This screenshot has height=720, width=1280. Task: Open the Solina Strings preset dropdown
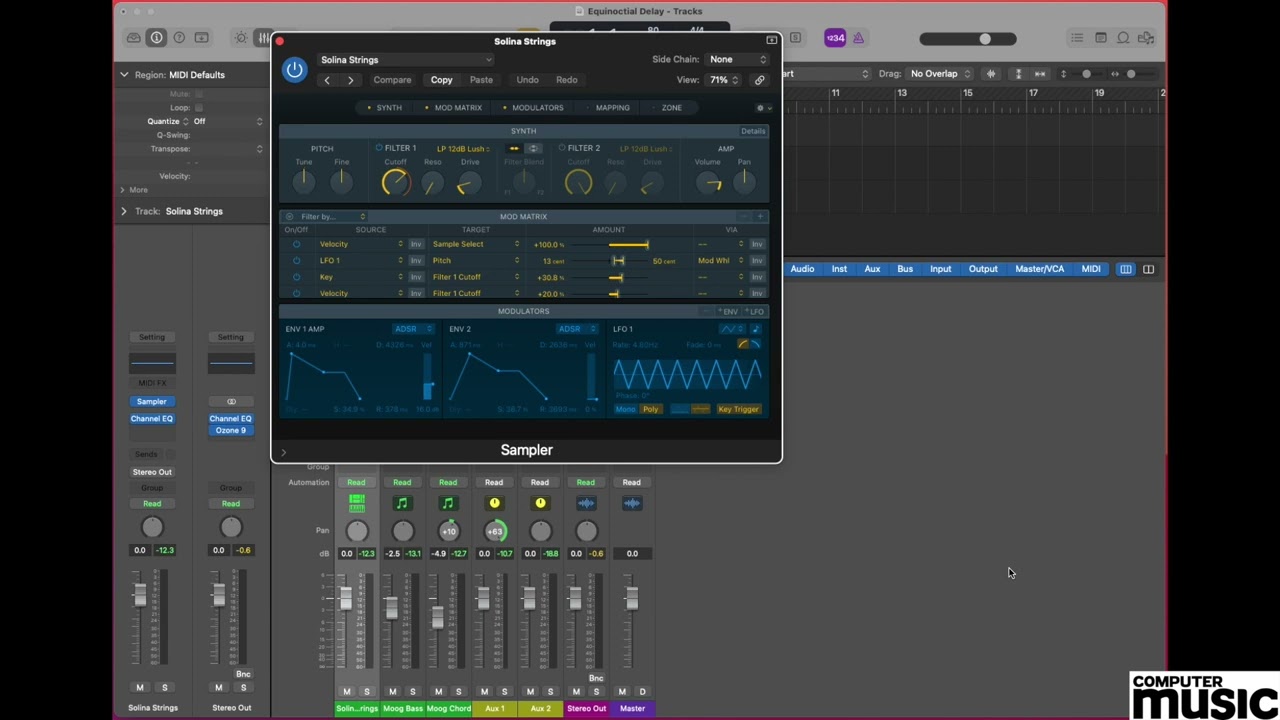405,60
